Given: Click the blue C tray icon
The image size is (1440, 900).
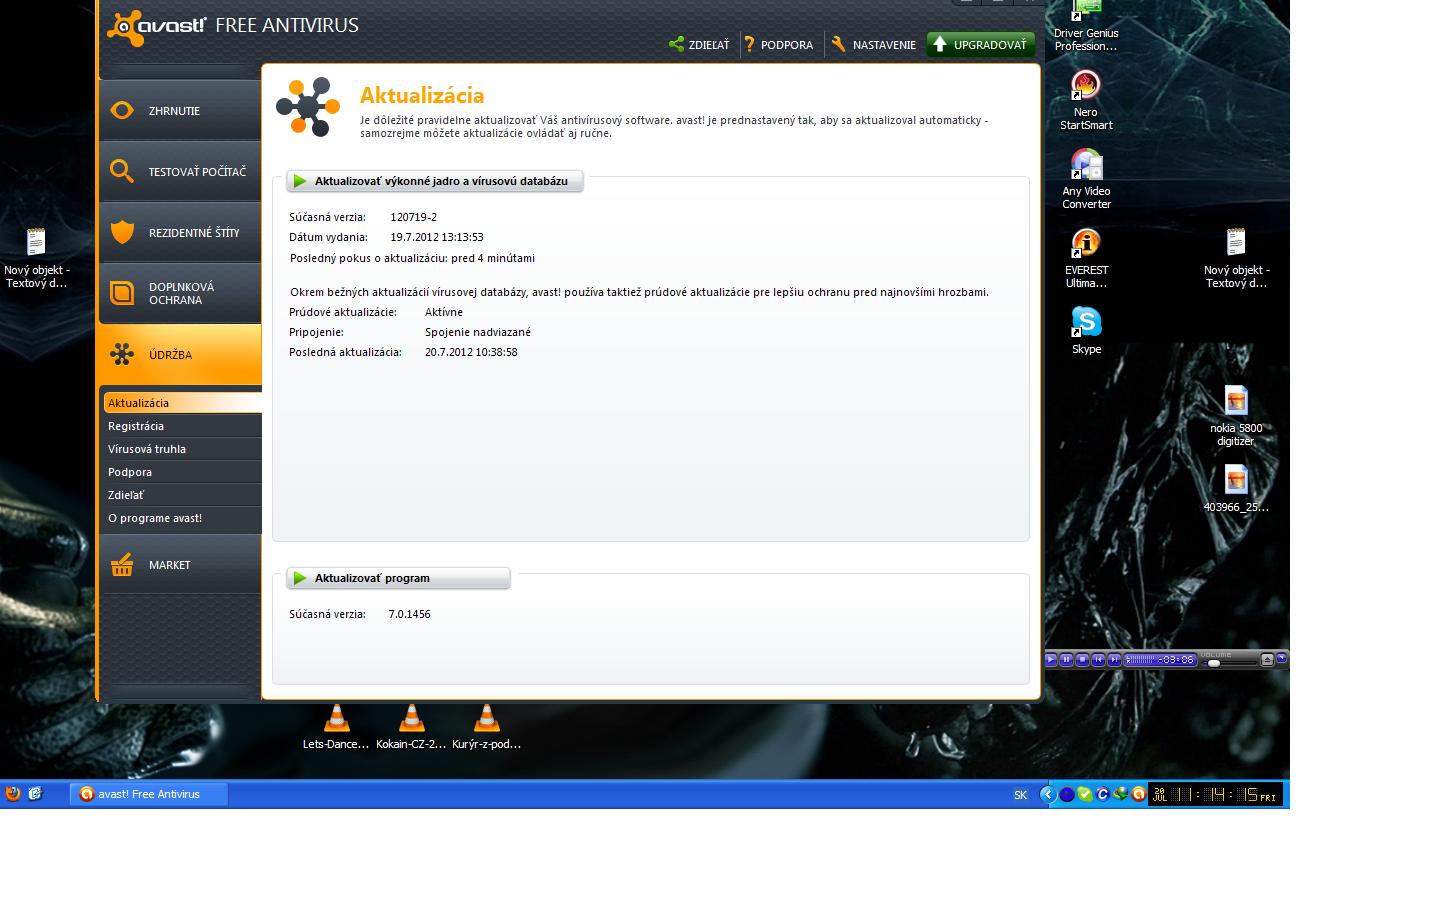Looking at the screenshot, I should tap(1103, 795).
